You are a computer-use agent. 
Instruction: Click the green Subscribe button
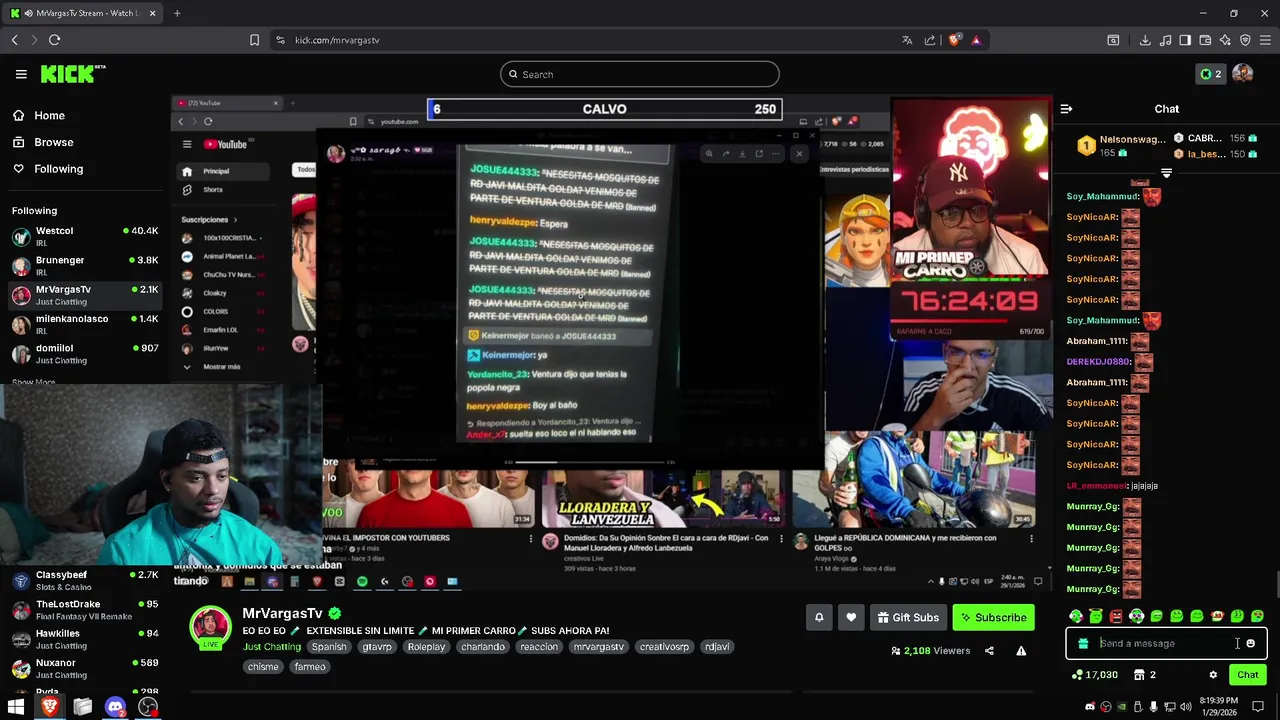click(x=993, y=617)
